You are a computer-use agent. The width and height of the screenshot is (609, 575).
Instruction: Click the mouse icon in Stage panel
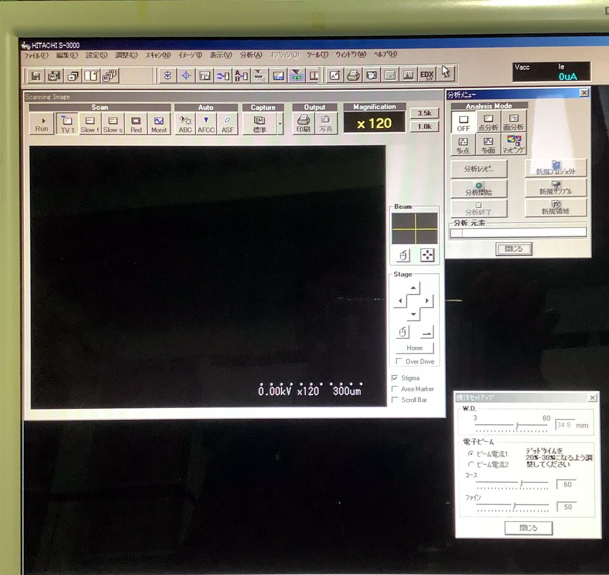pos(403,332)
